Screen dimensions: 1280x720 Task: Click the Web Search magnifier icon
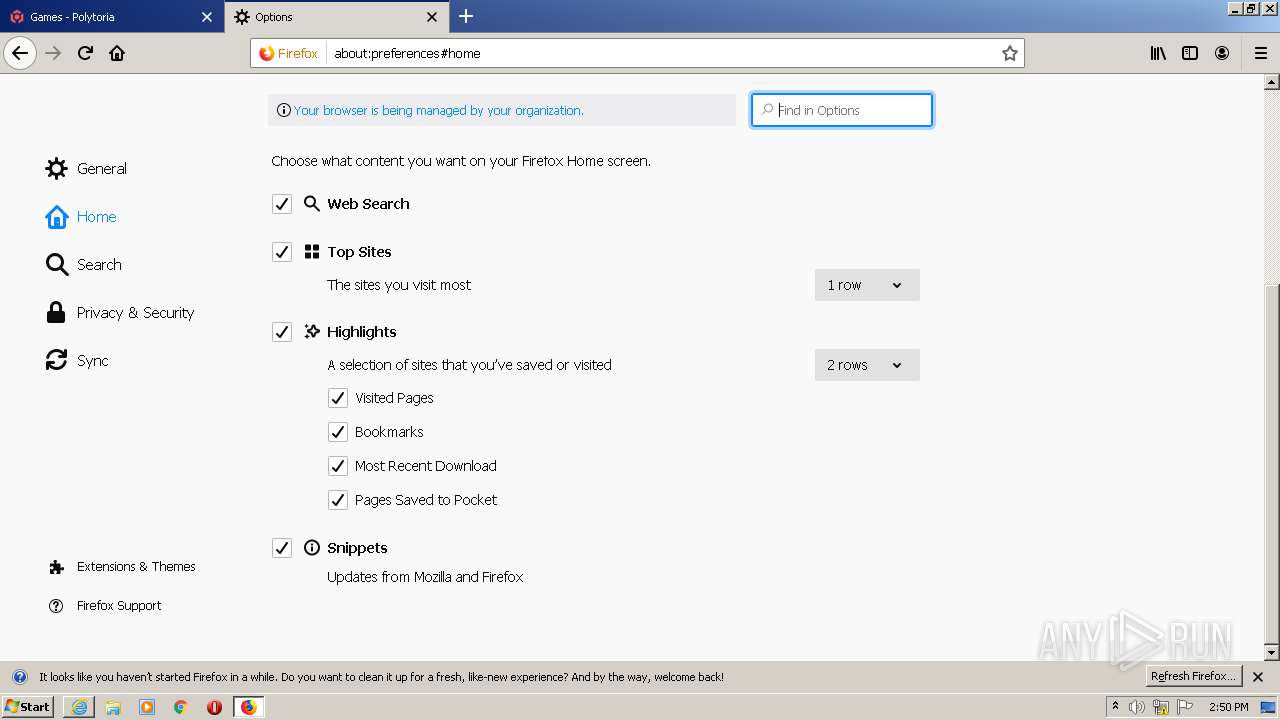(x=312, y=204)
